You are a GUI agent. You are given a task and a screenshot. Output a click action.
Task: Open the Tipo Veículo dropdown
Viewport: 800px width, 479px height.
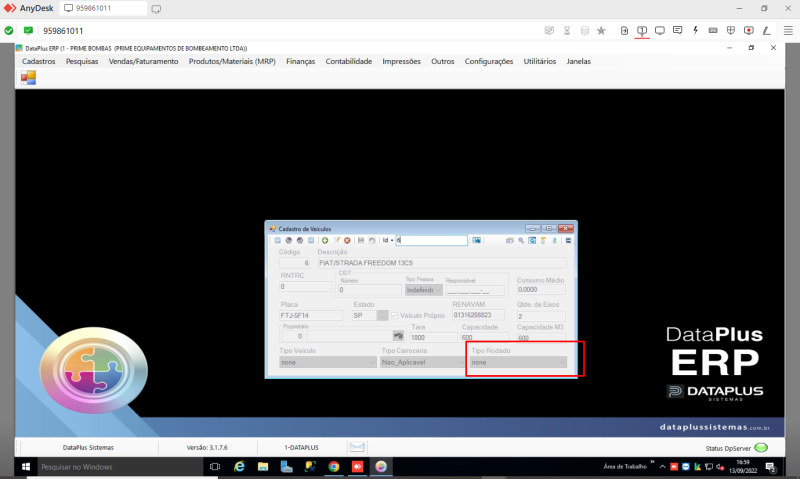point(328,362)
